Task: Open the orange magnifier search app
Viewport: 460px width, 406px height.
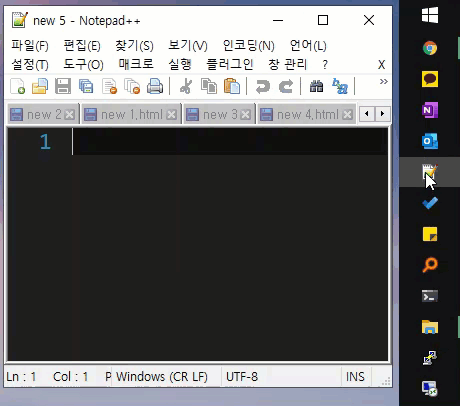Action: click(430, 265)
